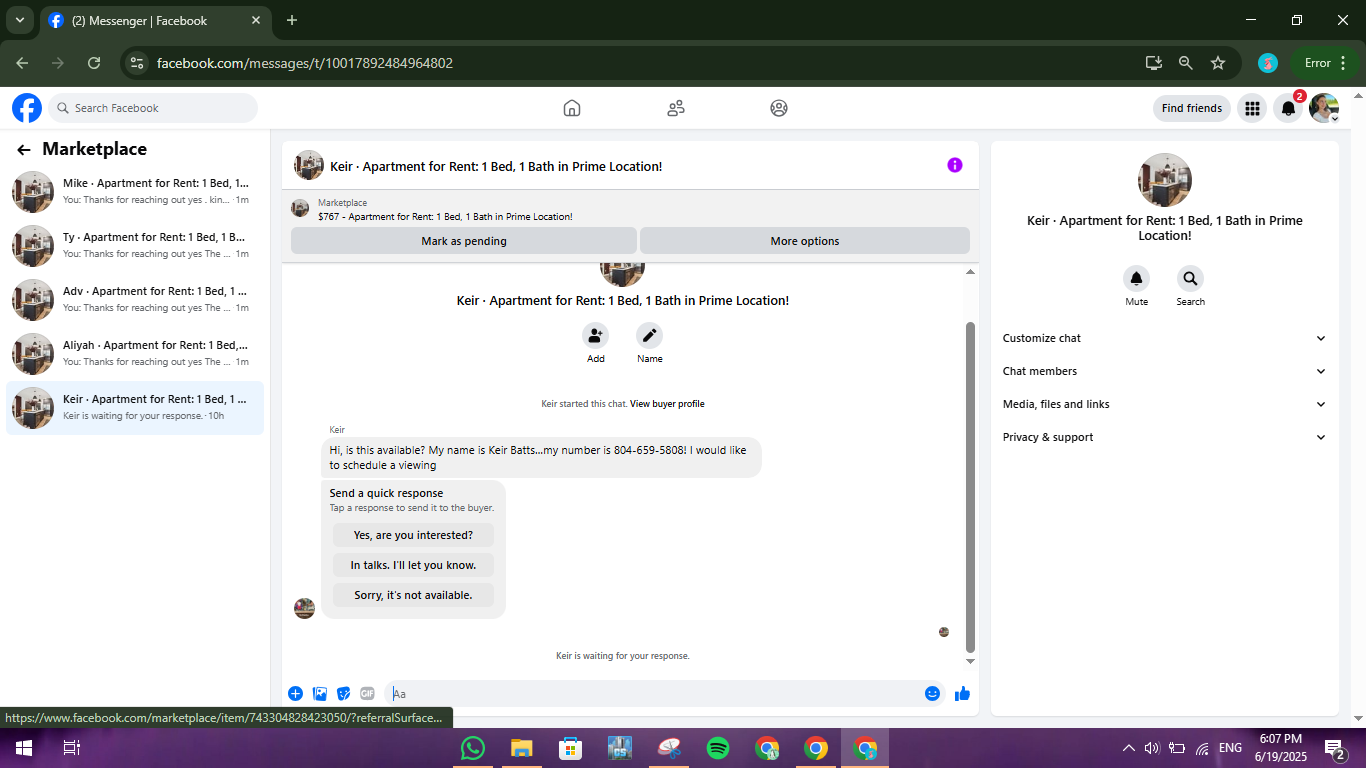Switch to the Messenger Facebook browser tab

click(155, 20)
